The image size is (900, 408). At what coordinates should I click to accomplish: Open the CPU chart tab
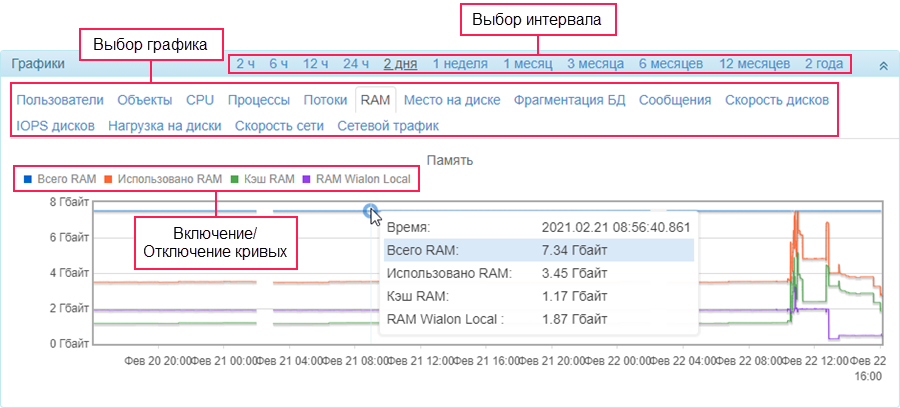pyautogui.click(x=200, y=100)
